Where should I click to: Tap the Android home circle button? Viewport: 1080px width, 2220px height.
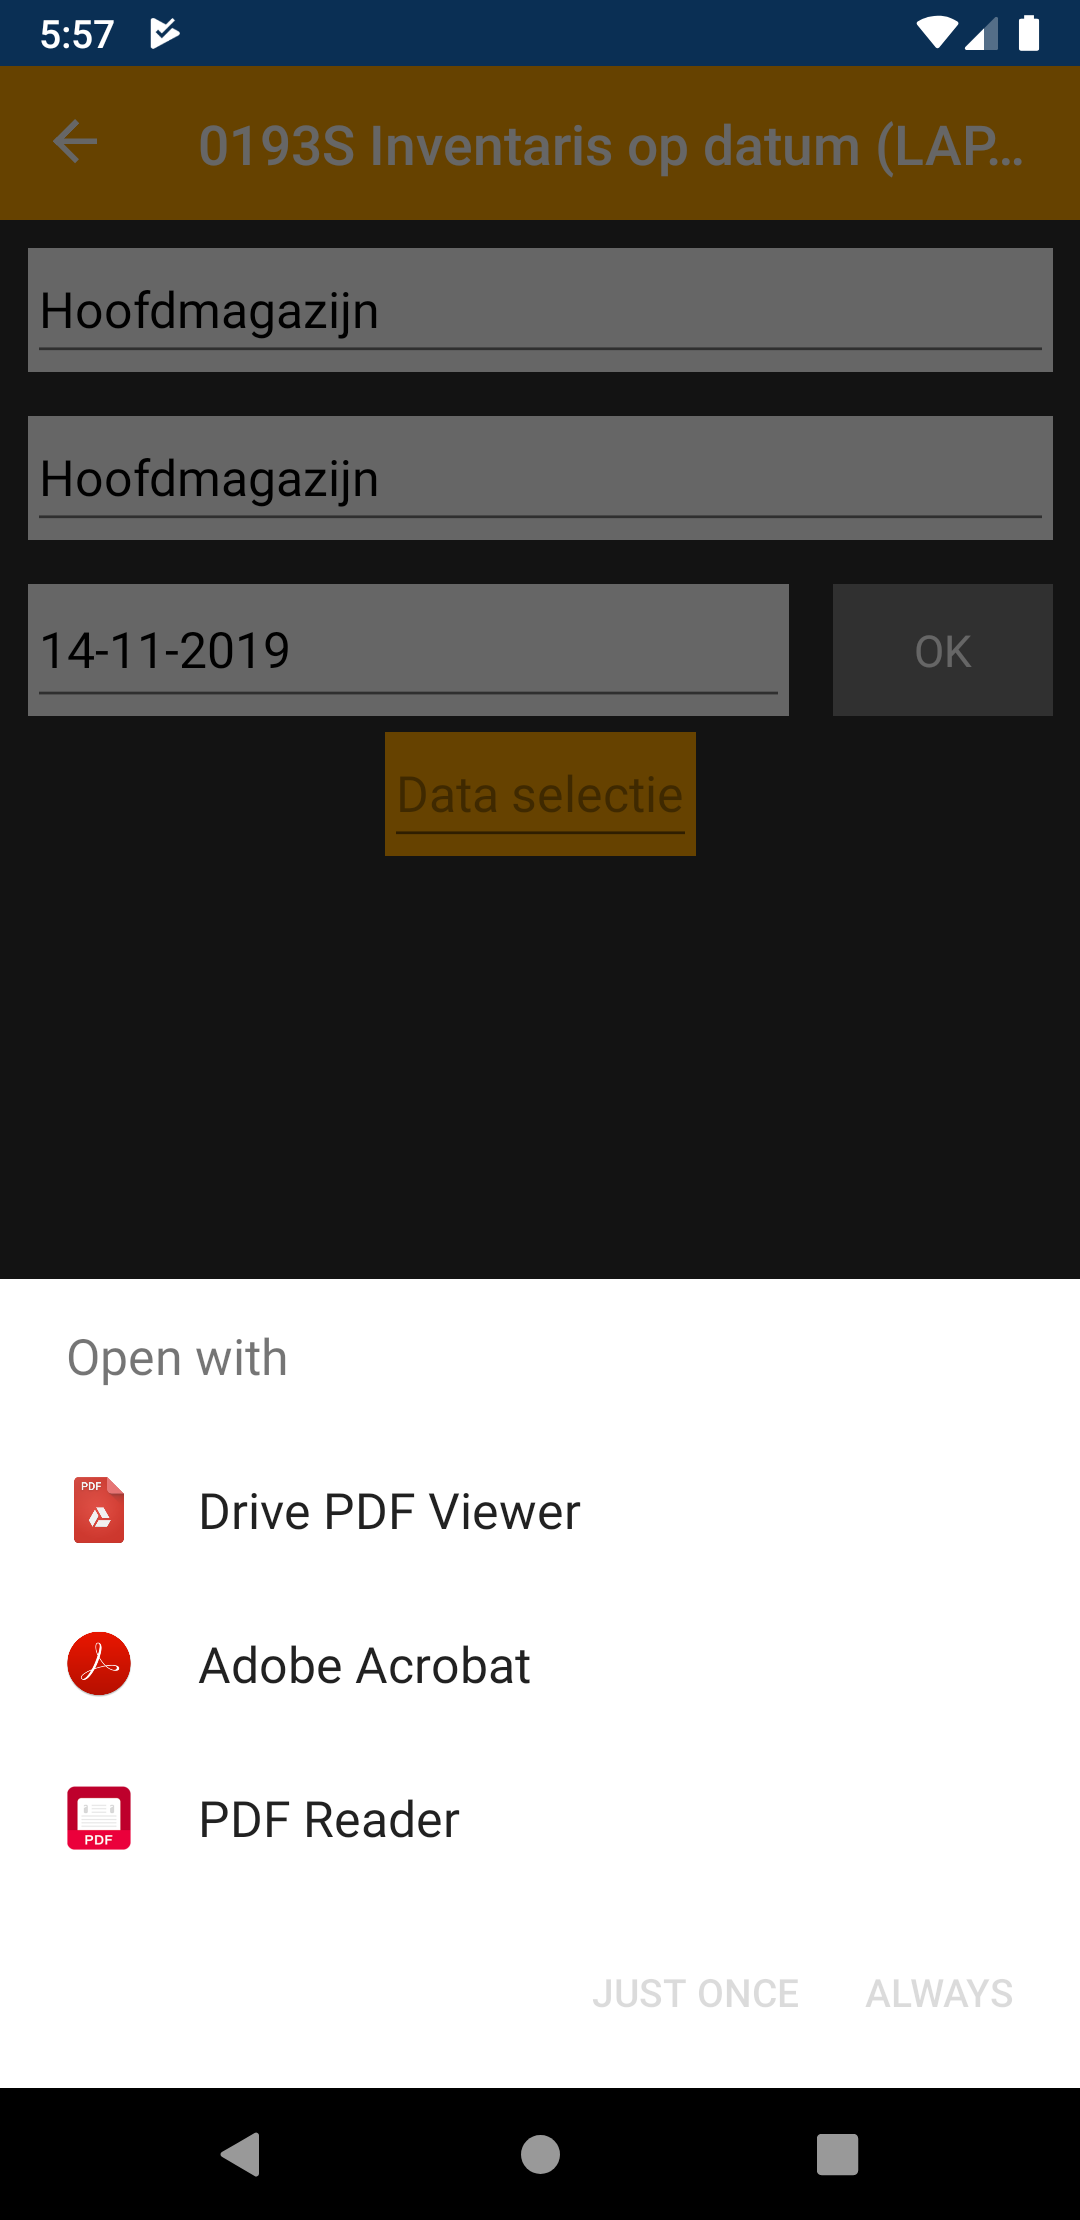[540, 2154]
